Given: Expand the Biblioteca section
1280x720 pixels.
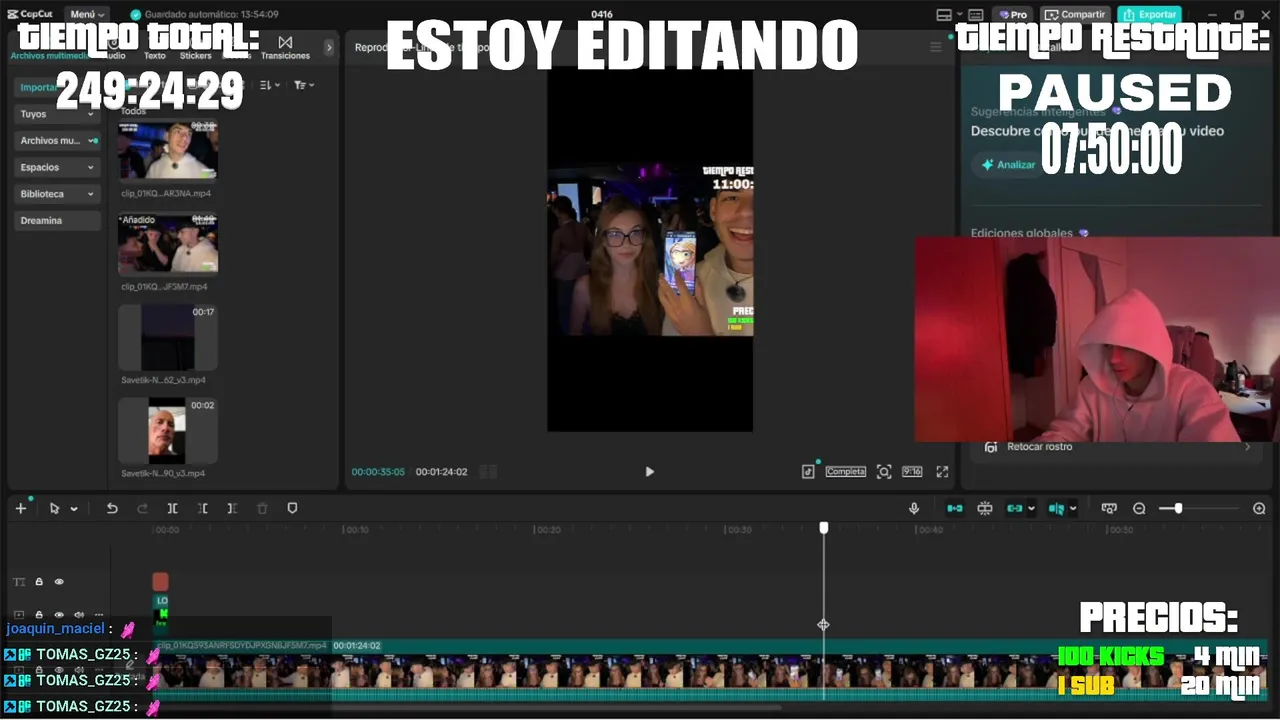Looking at the screenshot, I should [x=57, y=194].
